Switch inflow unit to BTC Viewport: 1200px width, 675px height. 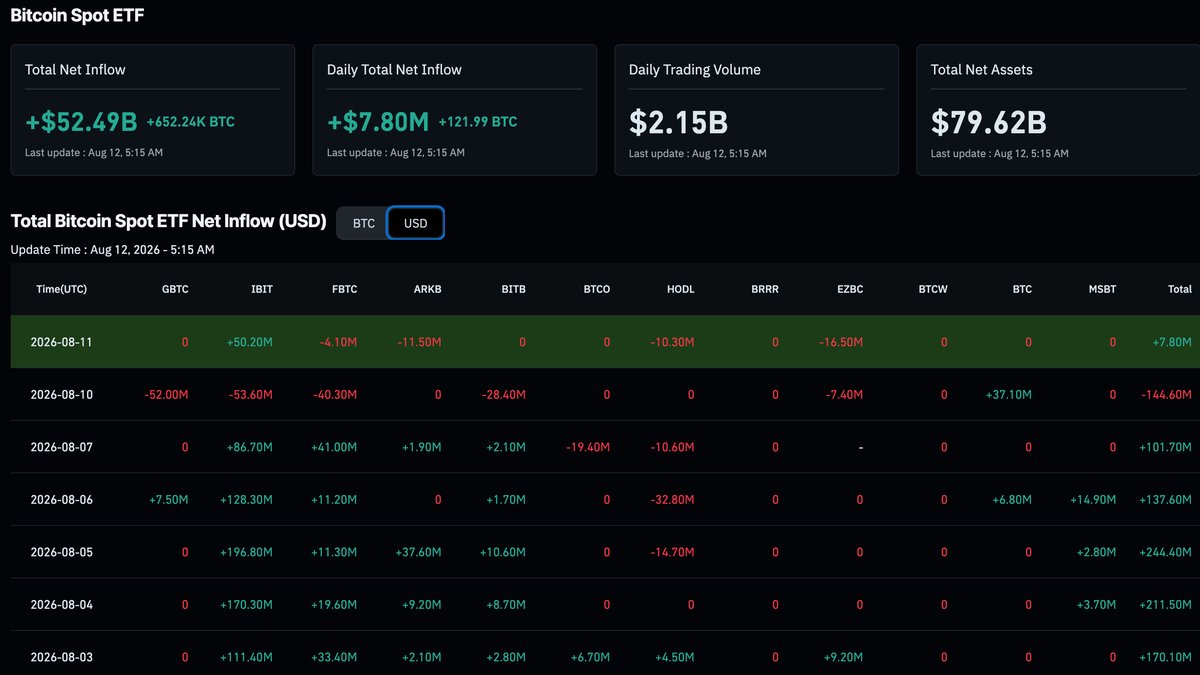(x=363, y=223)
